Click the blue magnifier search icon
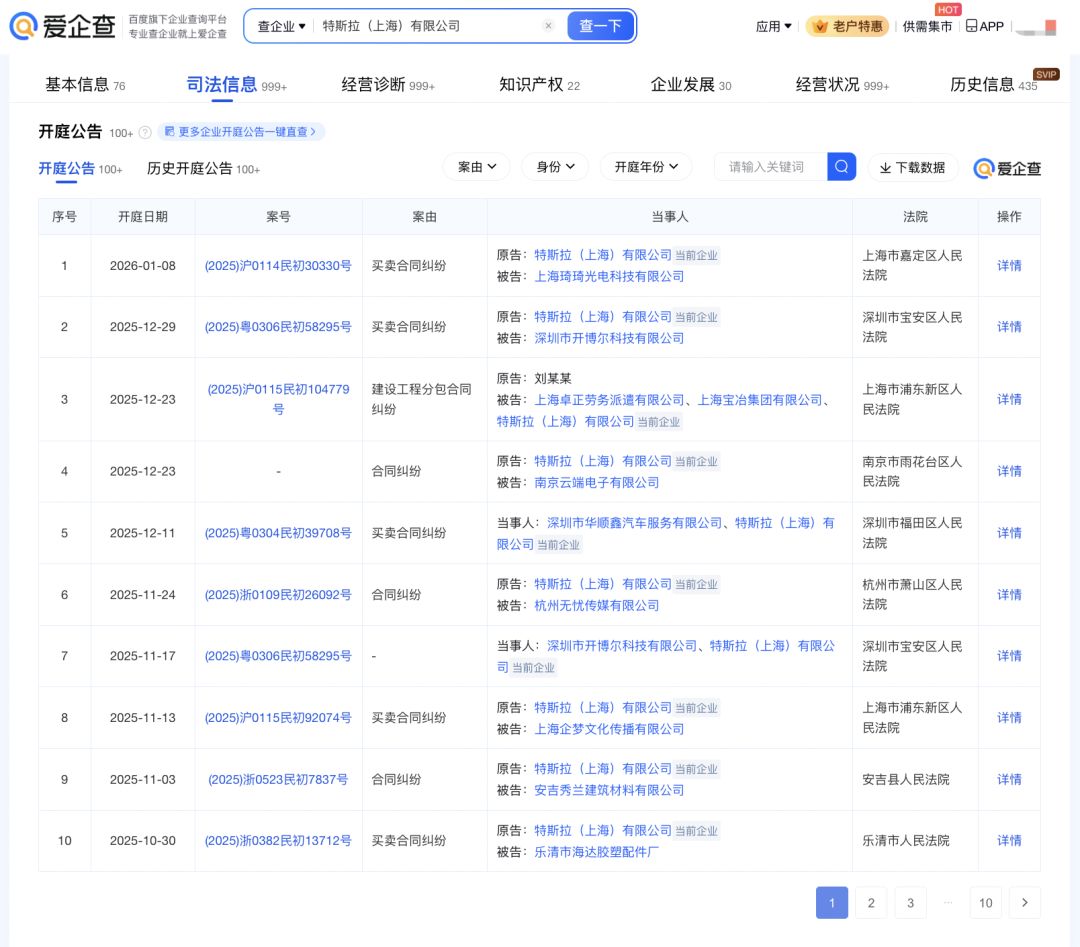Screen dimensions: 1080x947 (x=842, y=167)
